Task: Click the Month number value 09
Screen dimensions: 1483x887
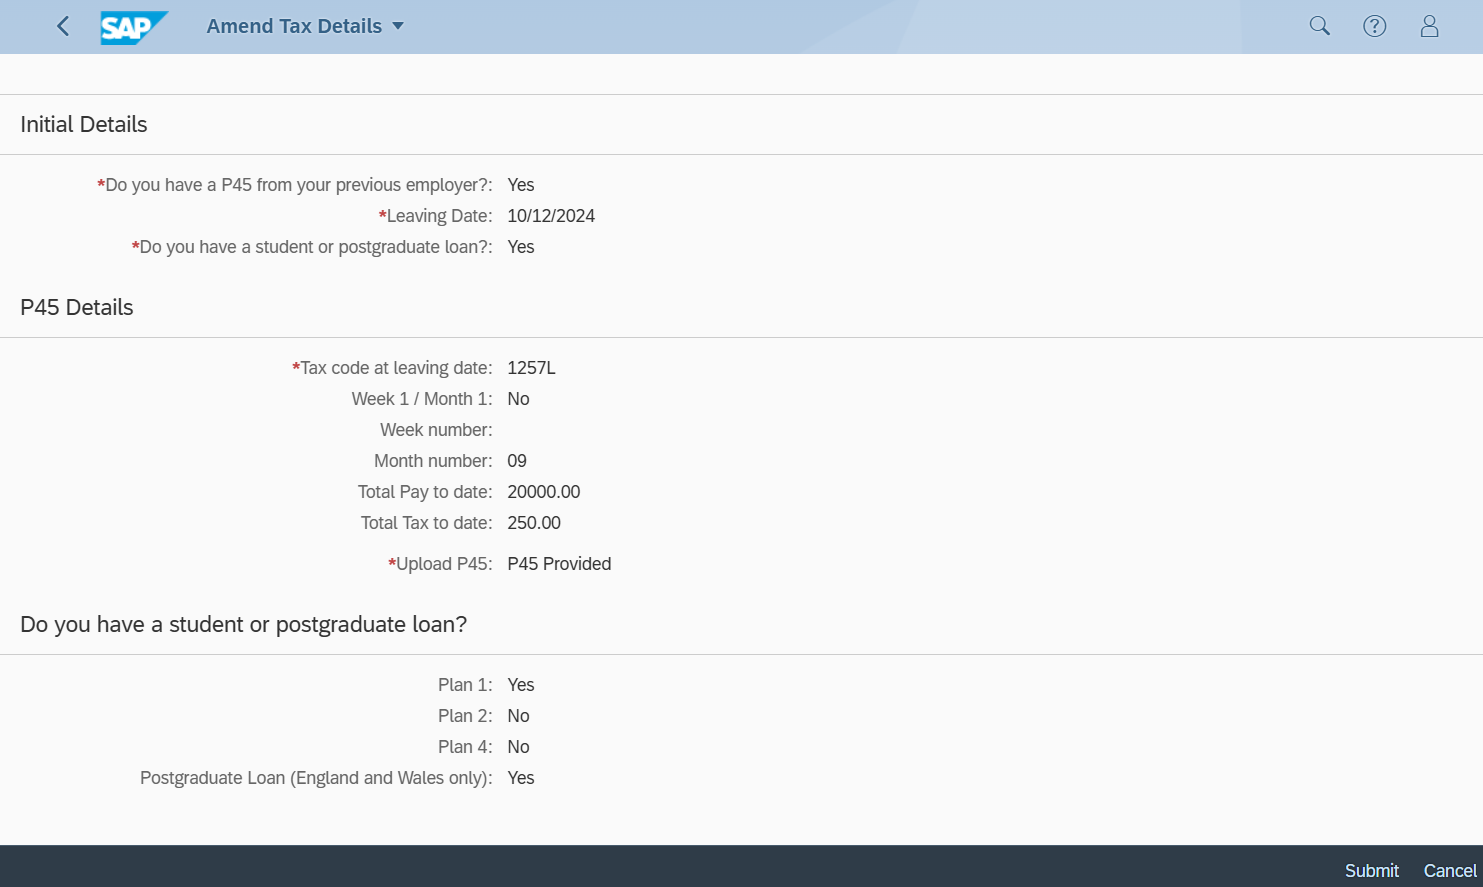Action: (517, 461)
